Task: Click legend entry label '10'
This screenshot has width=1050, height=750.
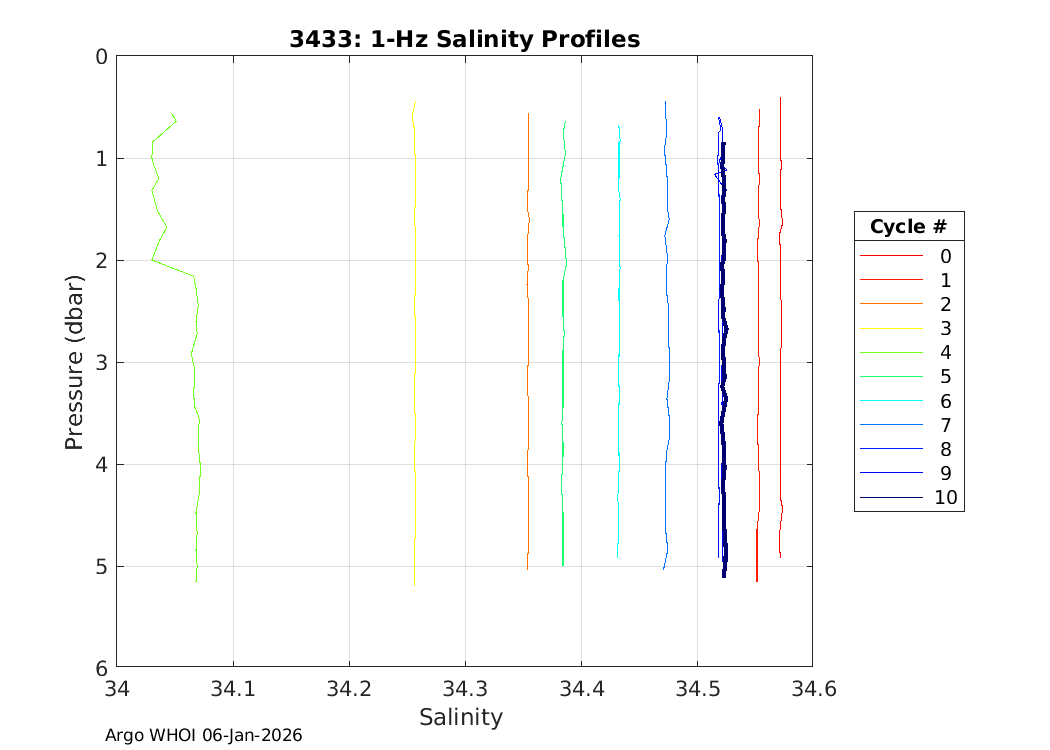Action: 945,498
